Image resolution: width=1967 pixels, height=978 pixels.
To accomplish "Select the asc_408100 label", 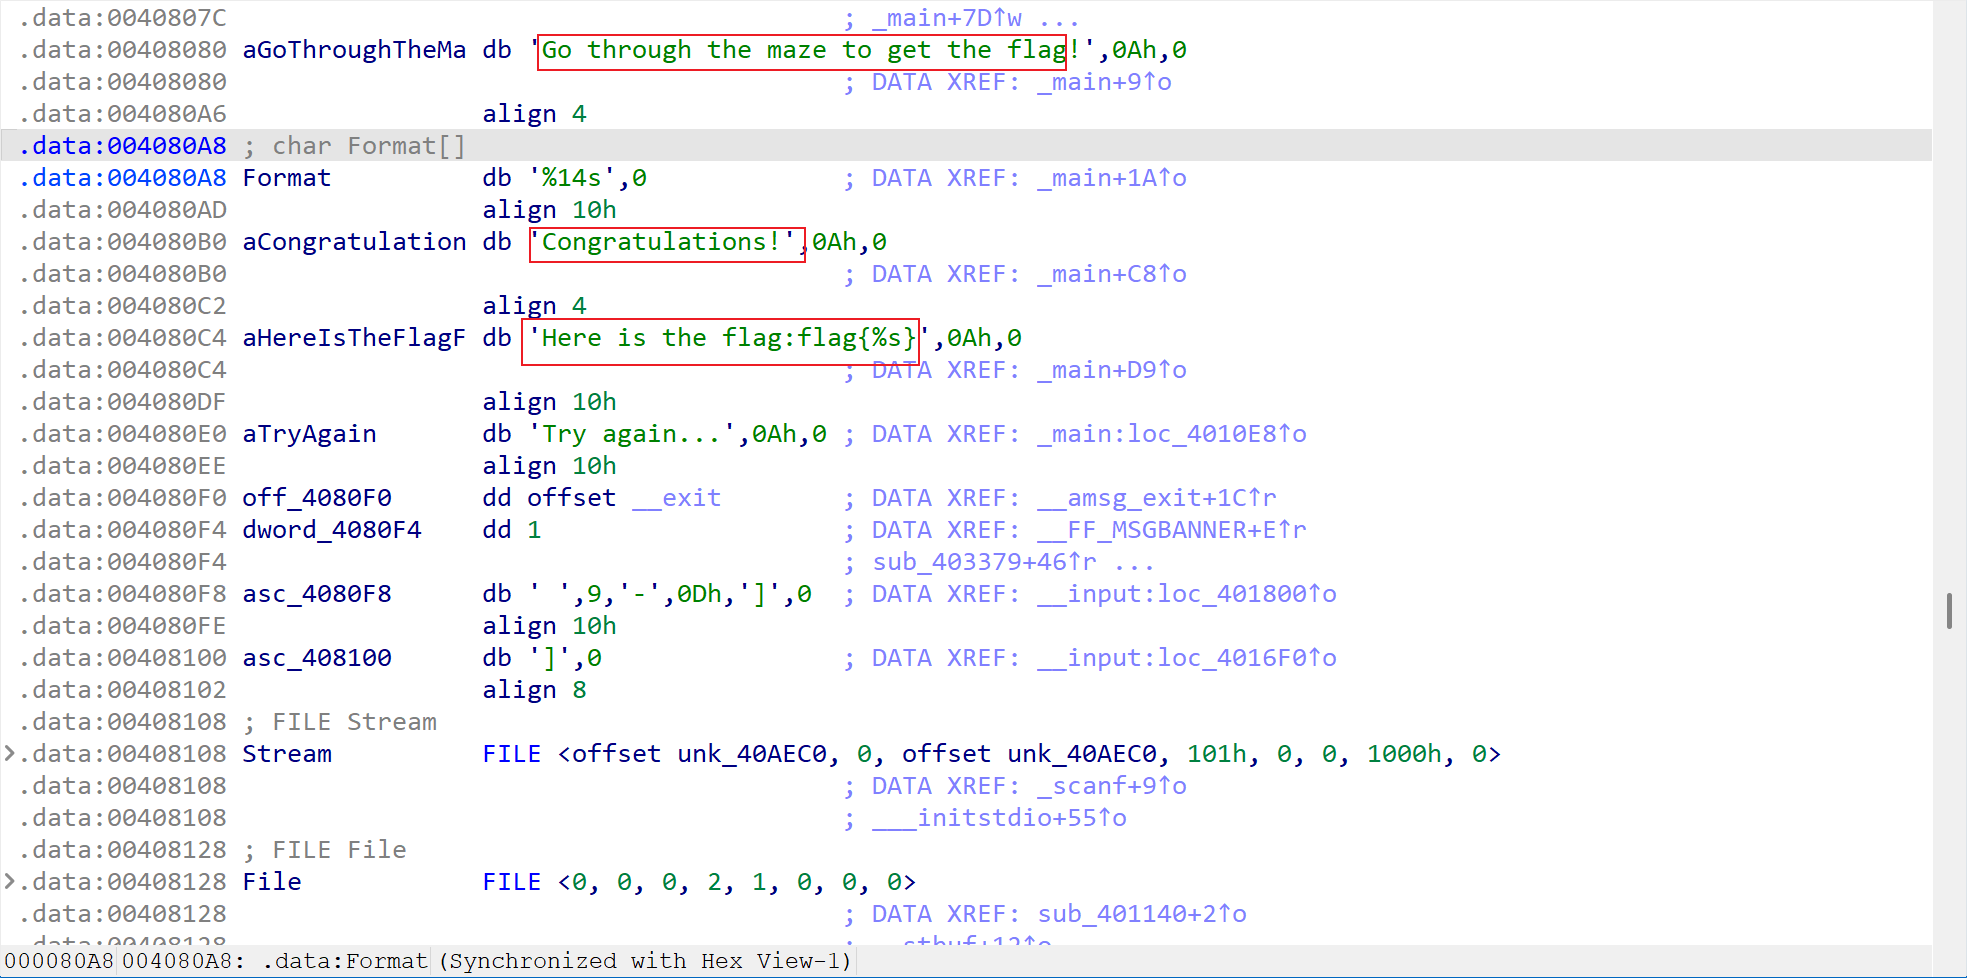I will tap(317, 658).
